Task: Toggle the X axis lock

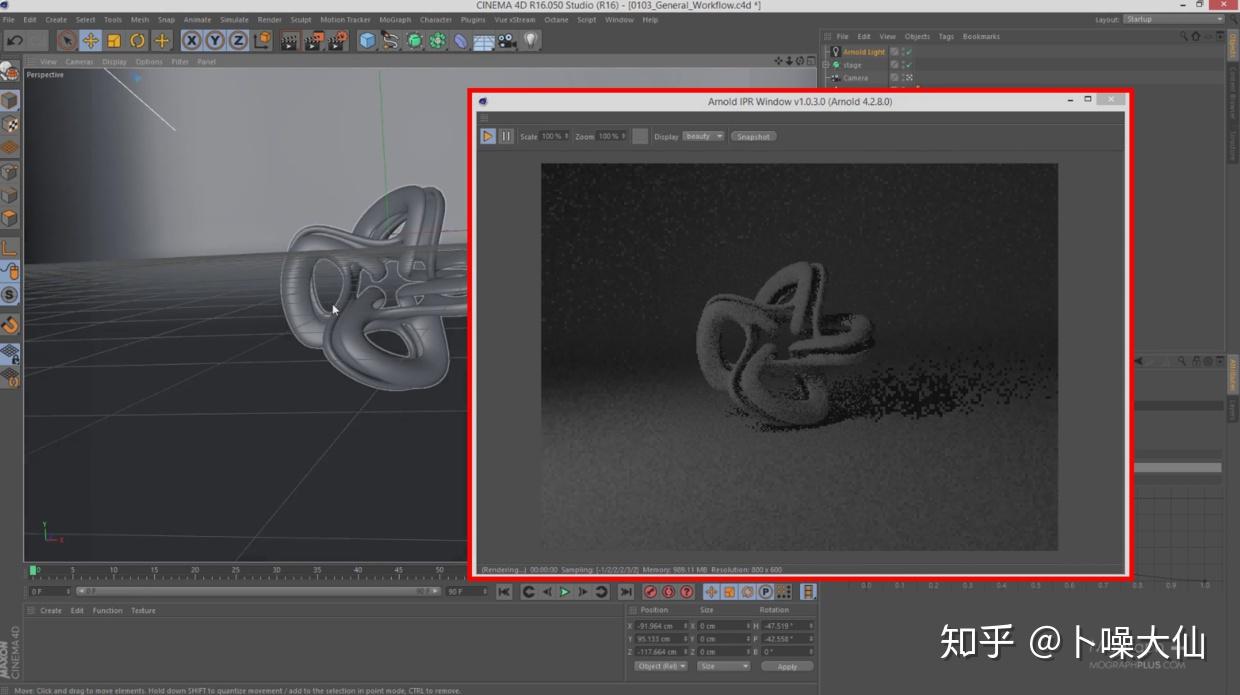Action: tap(194, 40)
